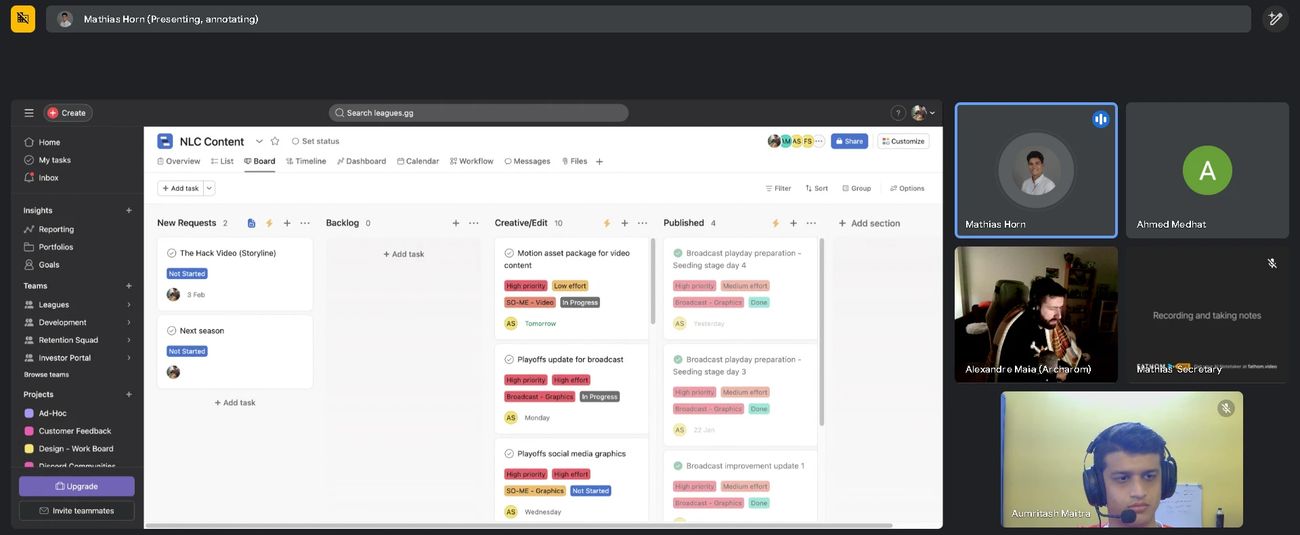1300x535 pixels.
Task: Open the form icon in New Requests column
Action: [251, 223]
